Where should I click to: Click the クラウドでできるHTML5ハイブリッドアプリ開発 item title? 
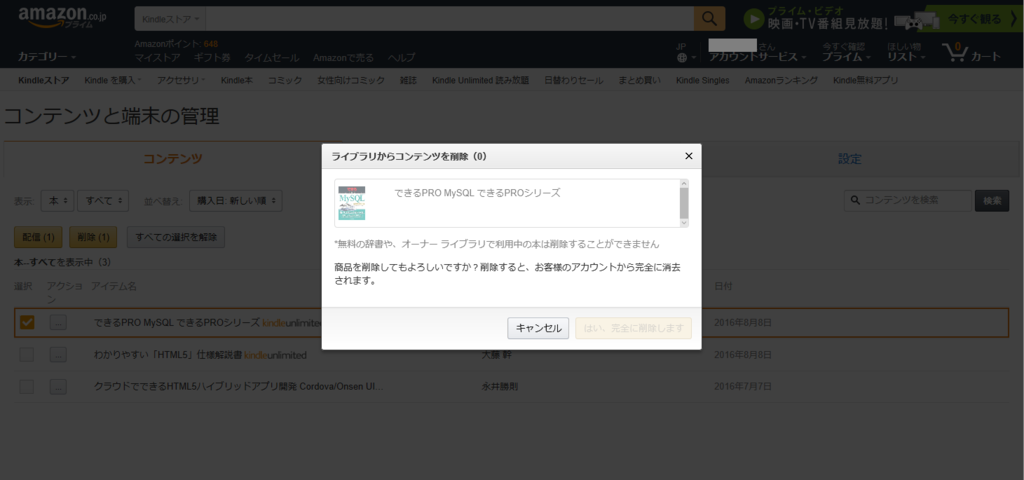click(x=239, y=387)
